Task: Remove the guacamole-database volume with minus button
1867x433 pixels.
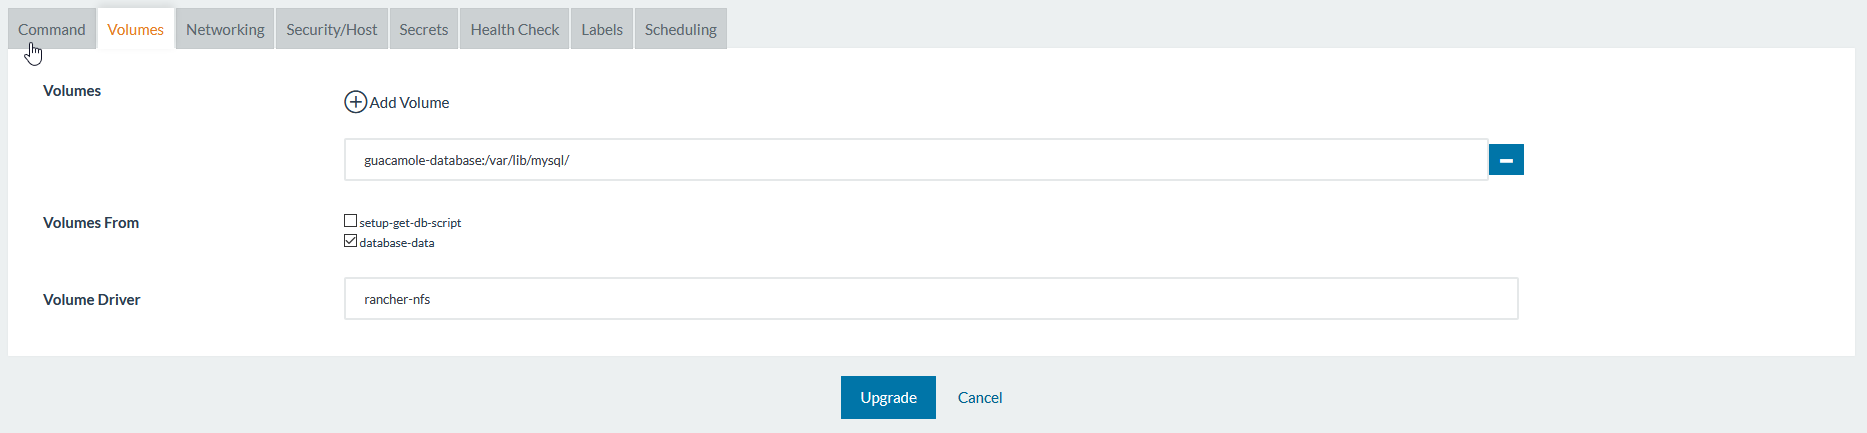Action: (x=1506, y=160)
